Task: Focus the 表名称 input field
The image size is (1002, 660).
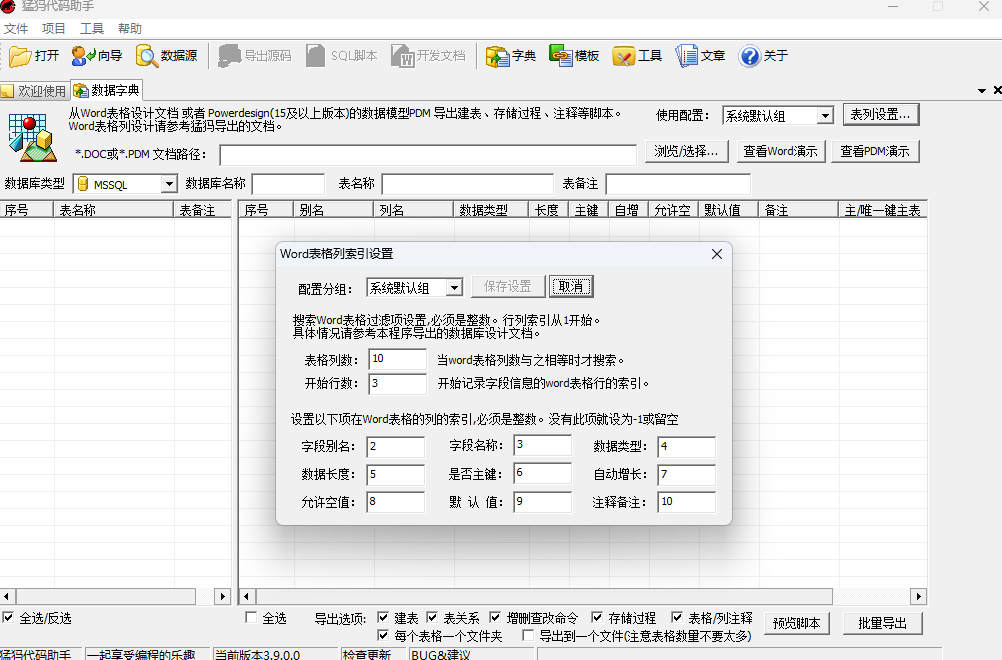Action: pos(468,184)
